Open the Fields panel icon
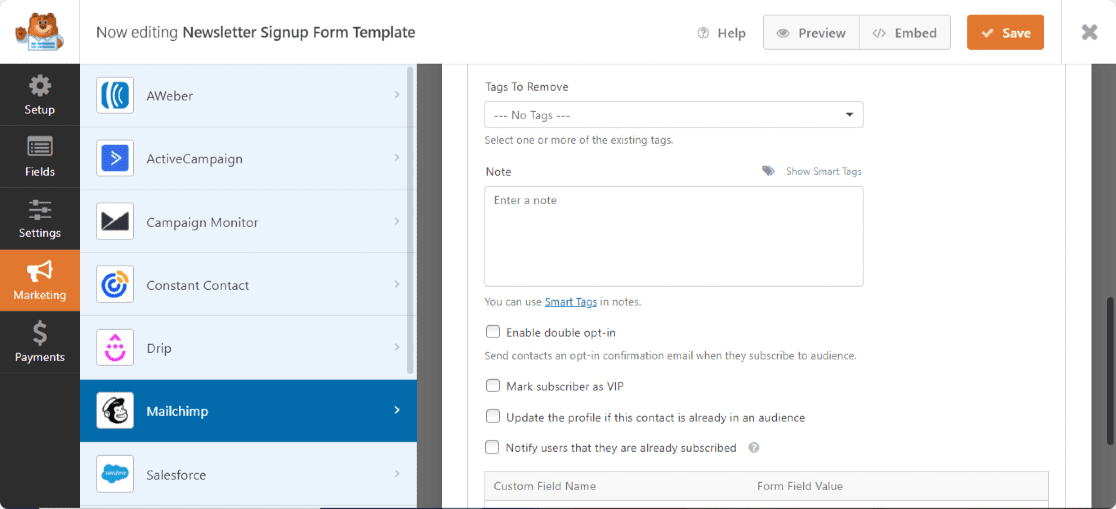 point(39,147)
